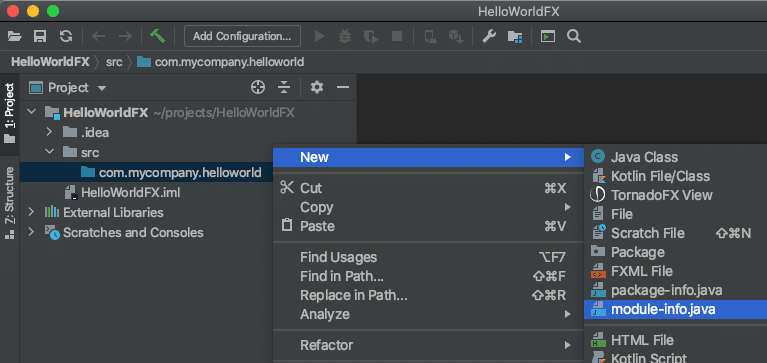Create new FXML File

point(676,272)
